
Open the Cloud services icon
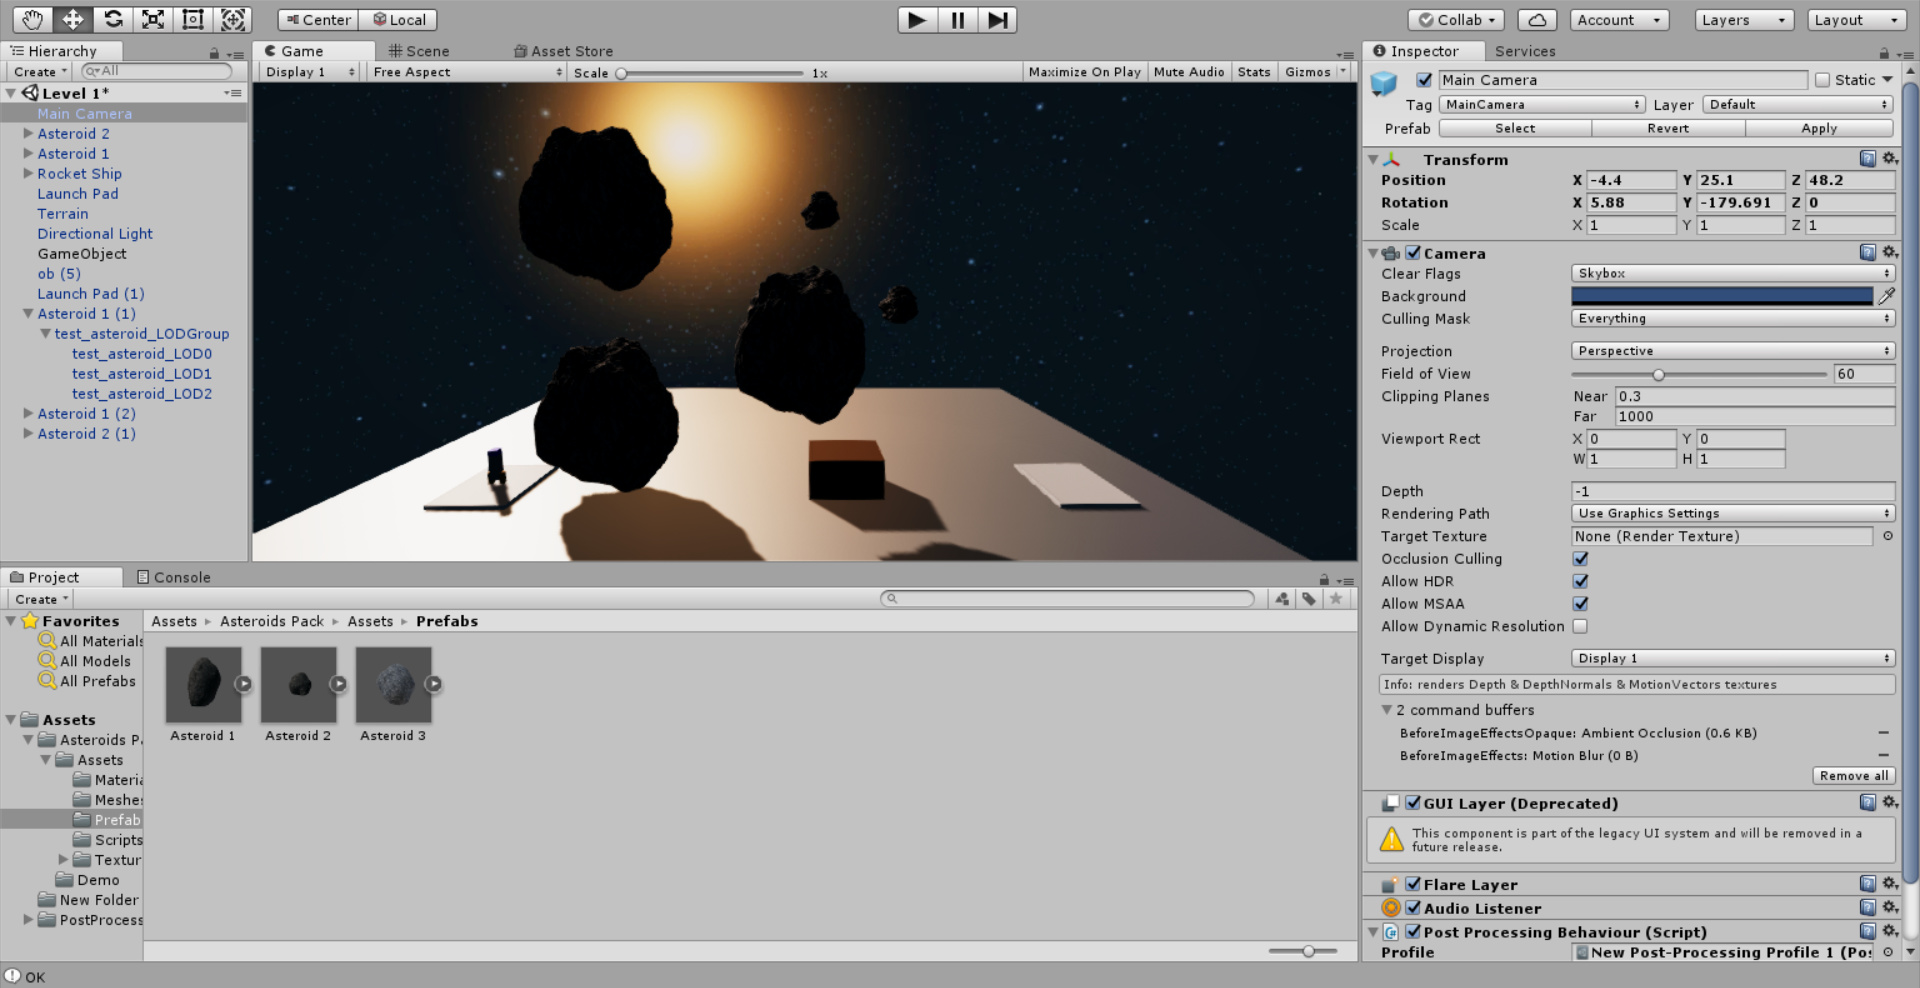(1537, 20)
